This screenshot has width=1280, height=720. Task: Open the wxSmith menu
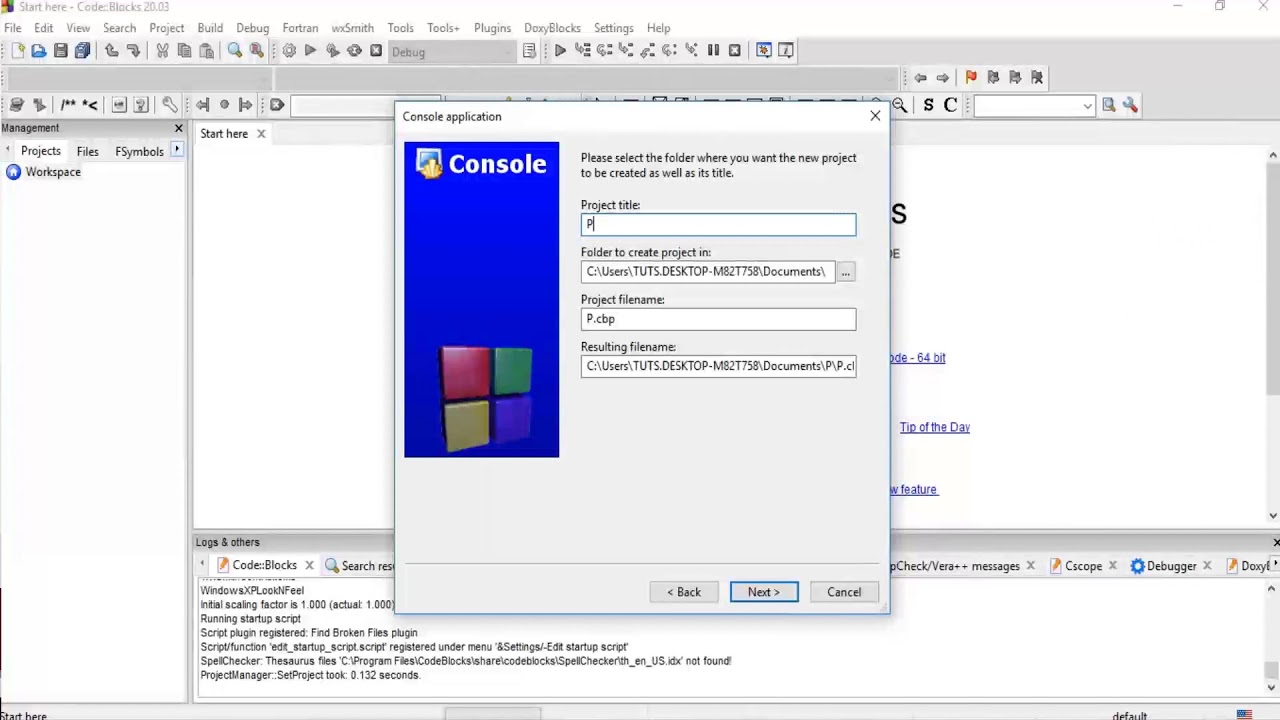352,28
